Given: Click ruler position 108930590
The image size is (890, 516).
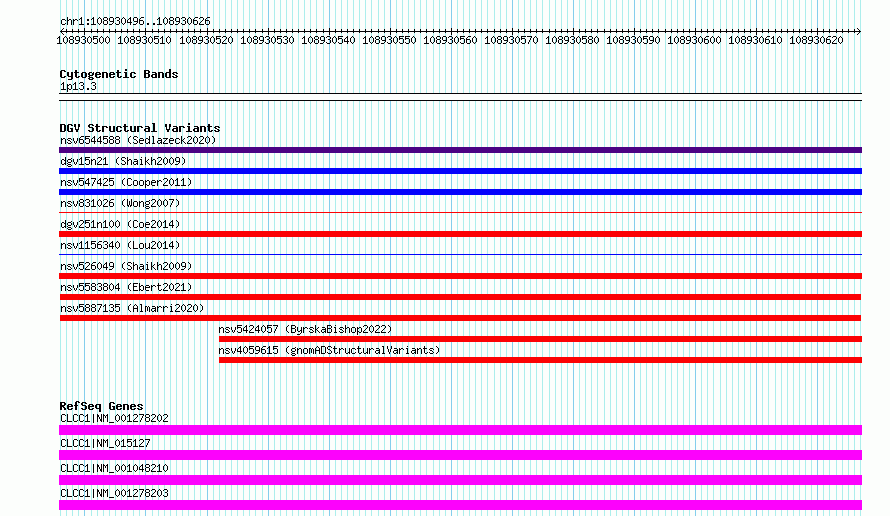Looking at the screenshot, I should [633, 40].
